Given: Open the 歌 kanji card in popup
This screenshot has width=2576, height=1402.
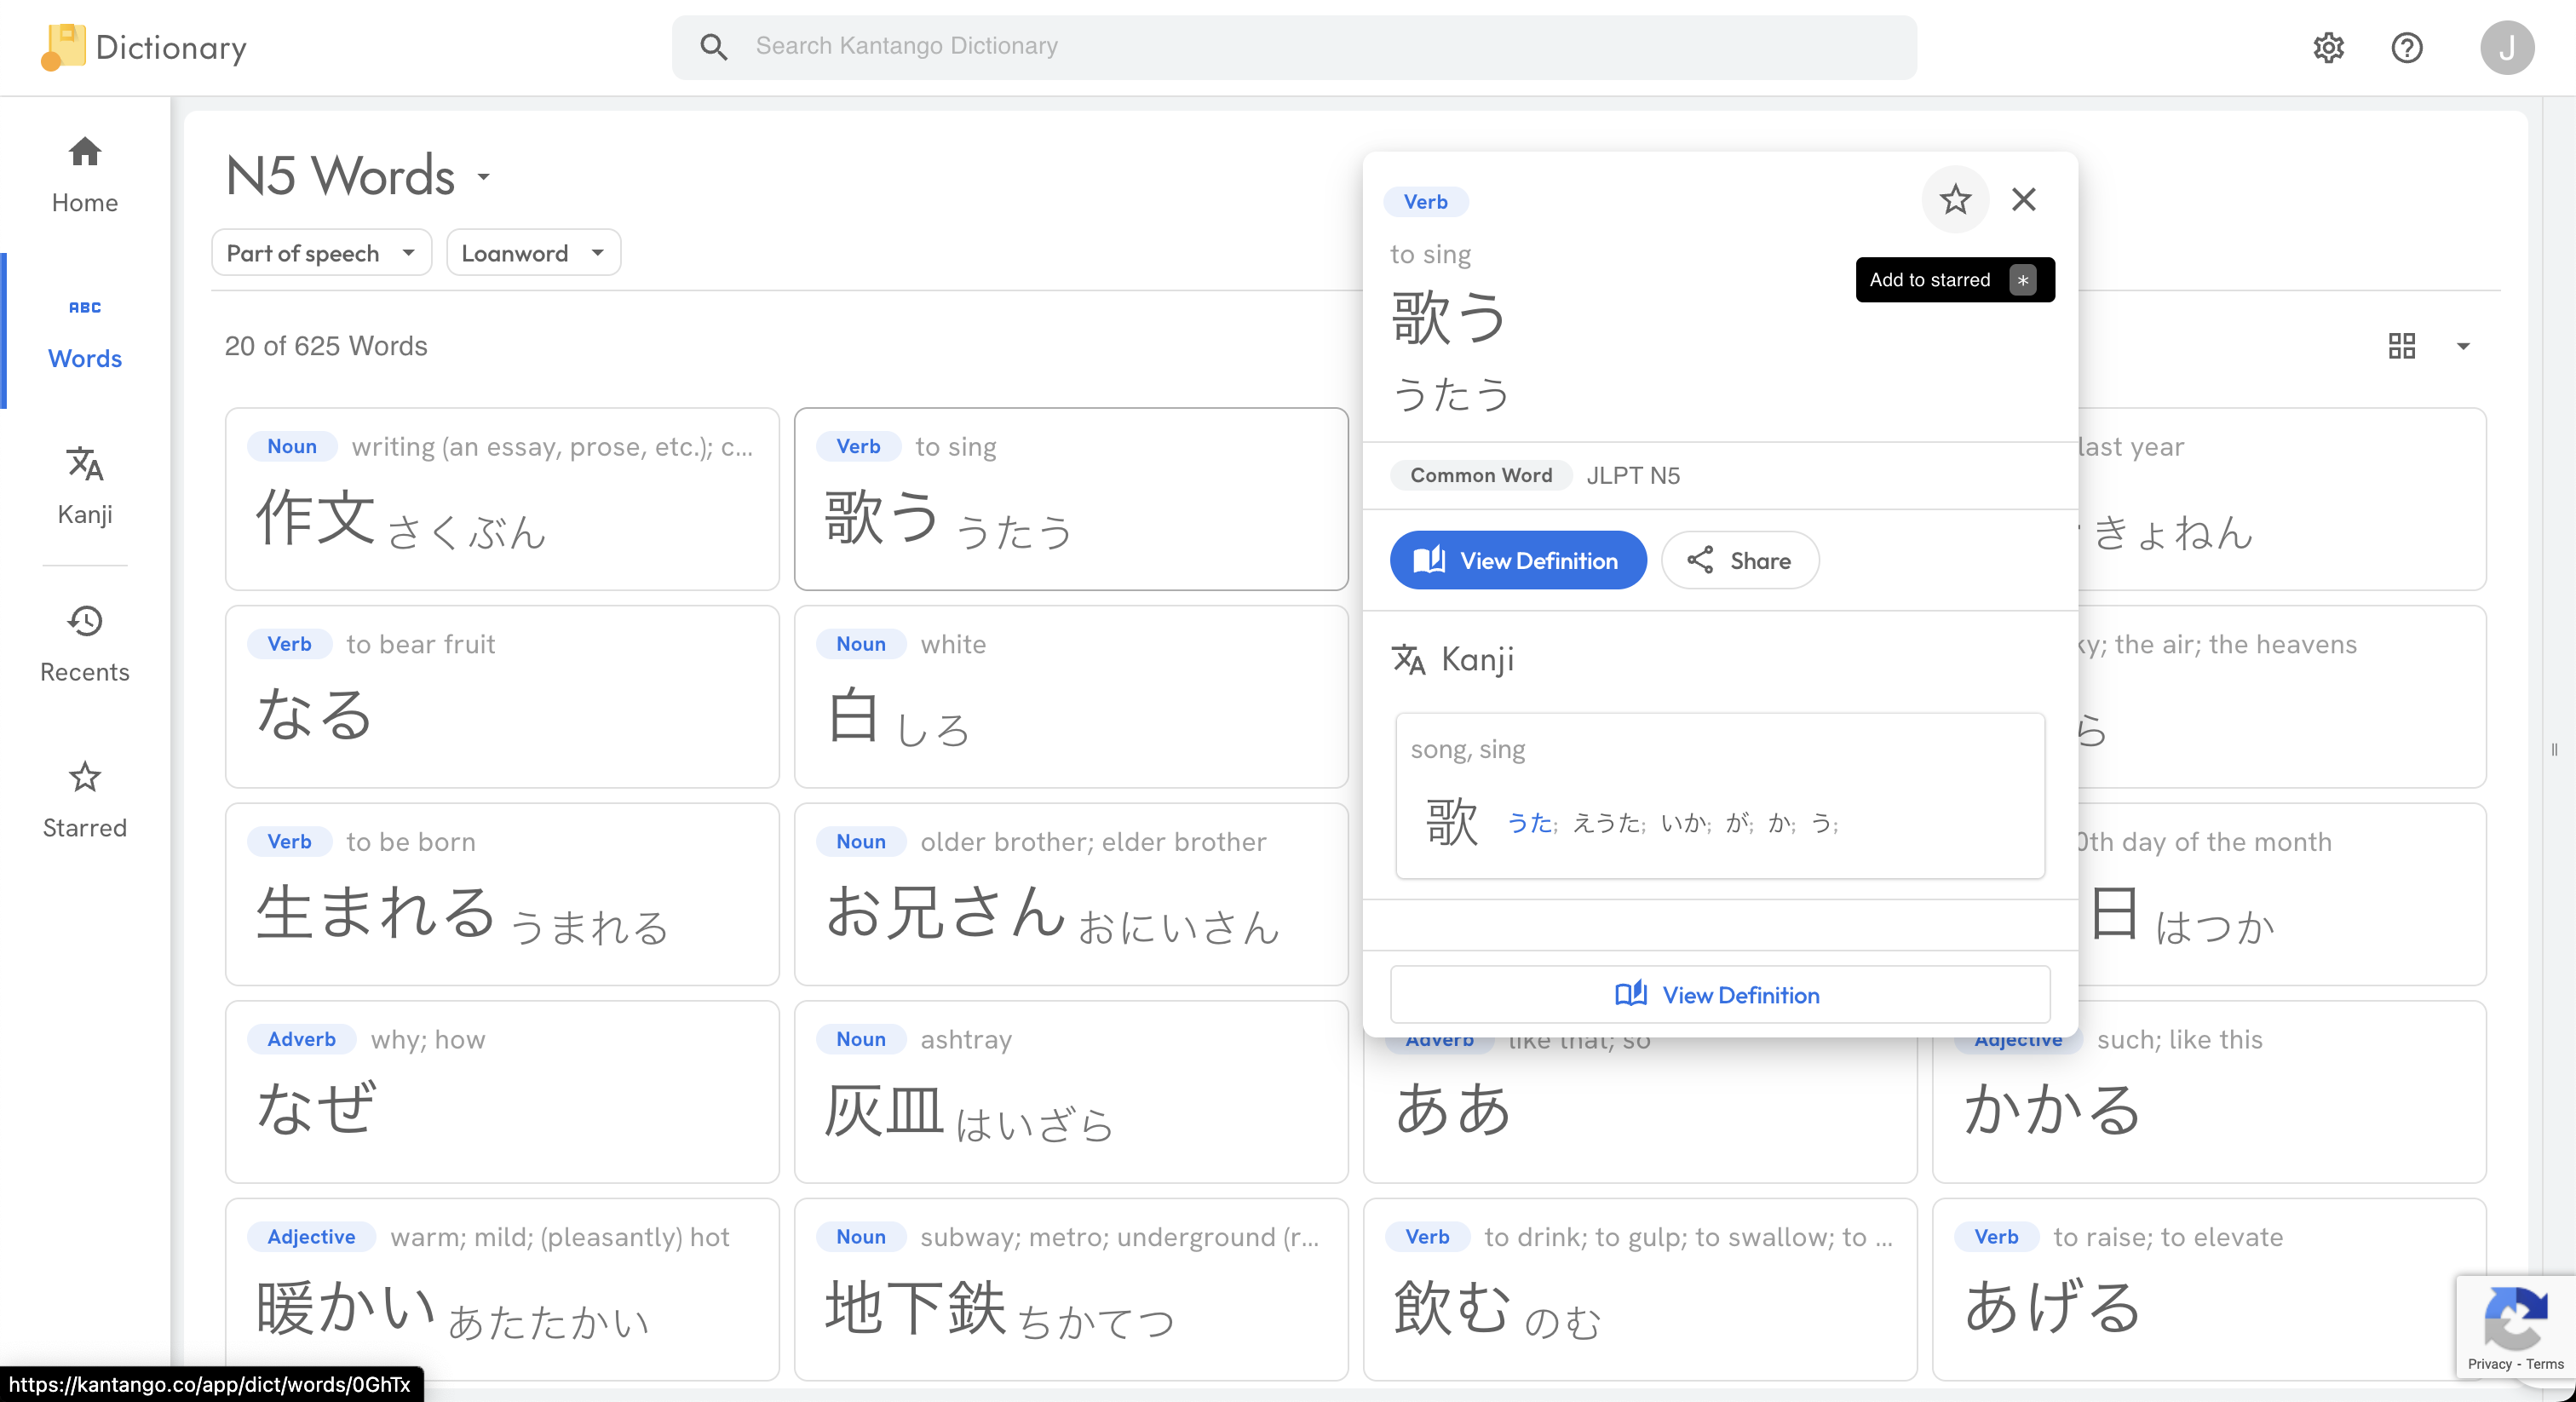Looking at the screenshot, I should tap(1719, 796).
